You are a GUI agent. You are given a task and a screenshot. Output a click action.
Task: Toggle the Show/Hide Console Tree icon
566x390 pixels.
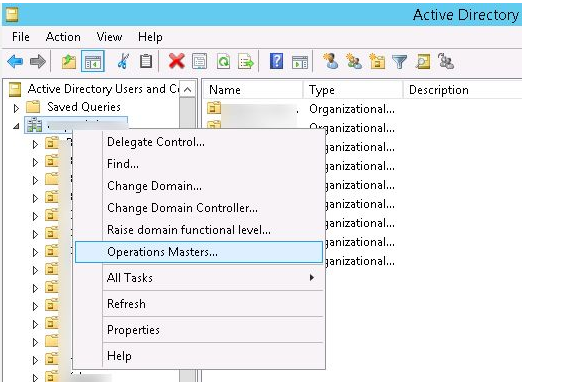[93, 61]
